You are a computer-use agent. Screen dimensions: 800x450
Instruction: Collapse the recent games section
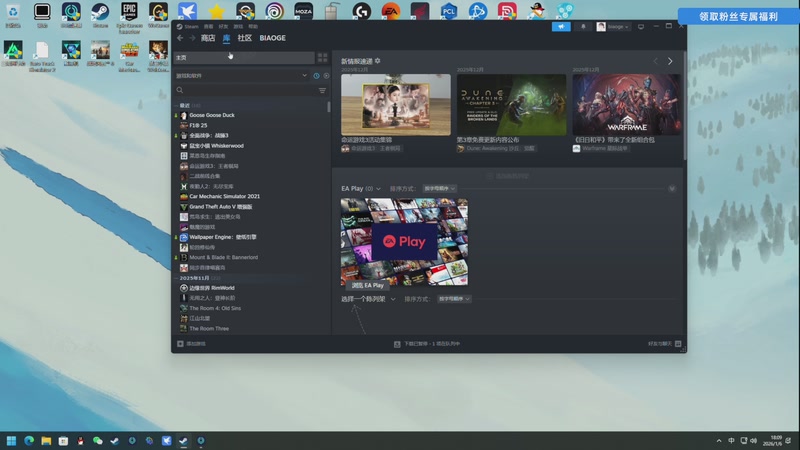(x=177, y=106)
